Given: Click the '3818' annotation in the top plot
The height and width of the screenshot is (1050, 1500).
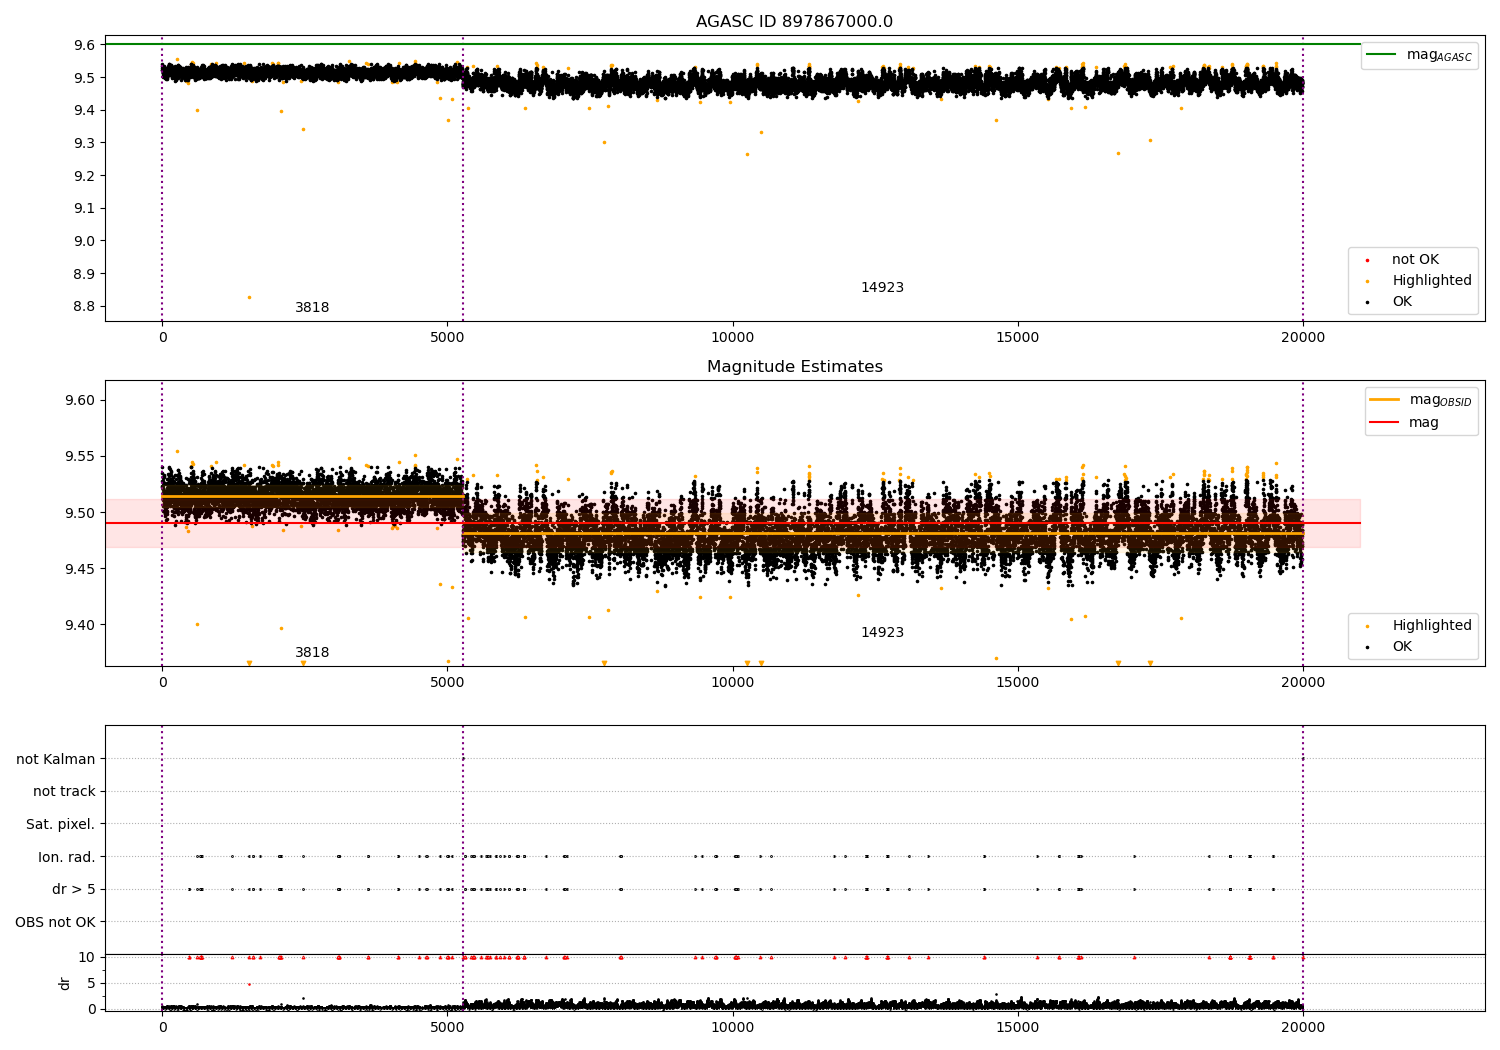Looking at the screenshot, I should (x=312, y=308).
